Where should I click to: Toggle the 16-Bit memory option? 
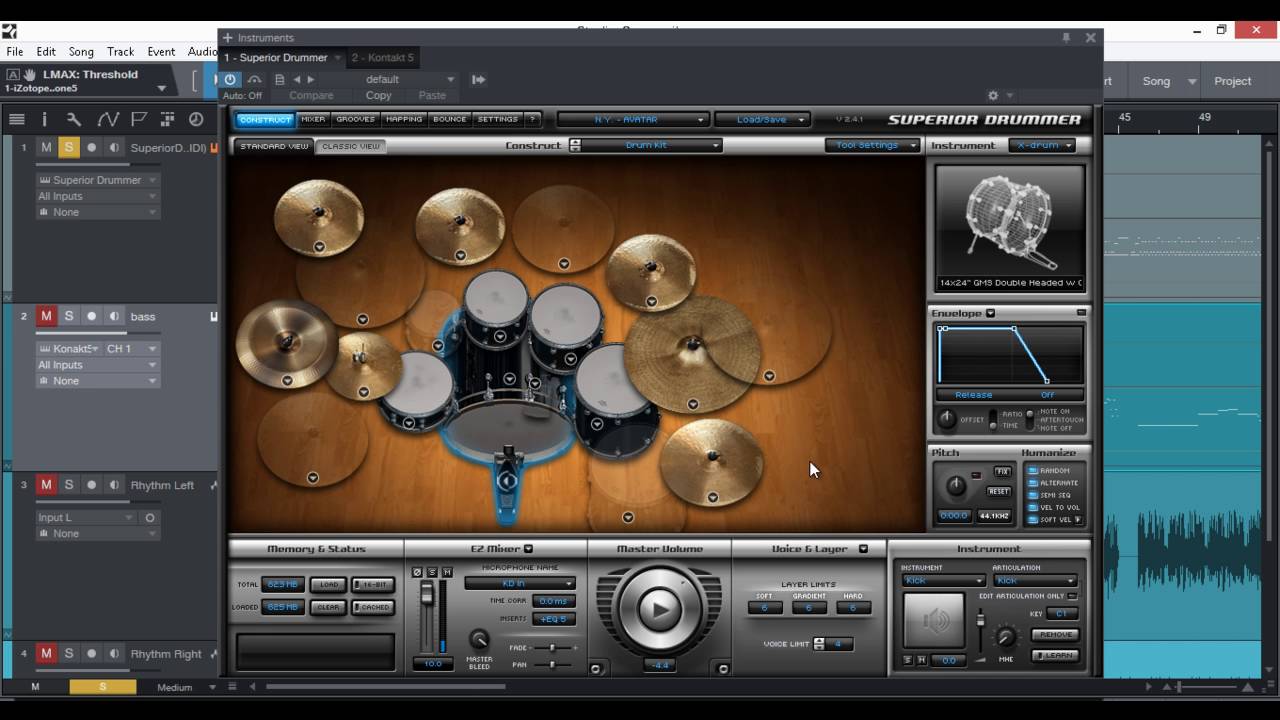pyautogui.click(x=373, y=585)
